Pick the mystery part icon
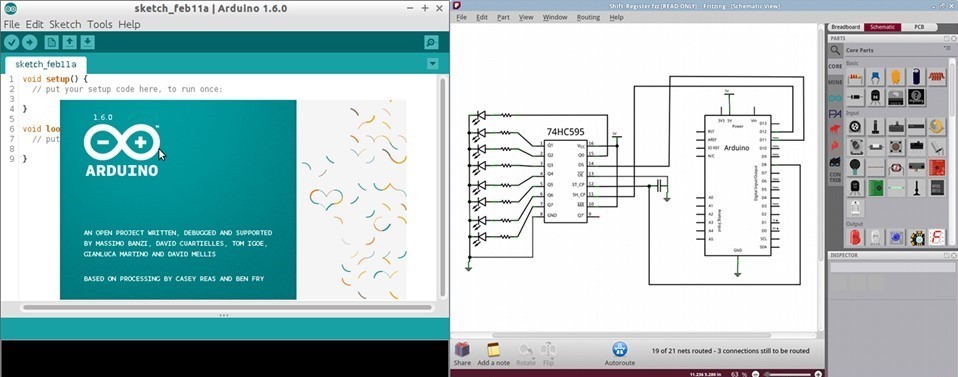This screenshot has height=377, width=958. pyautogui.click(x=916, y=97)
